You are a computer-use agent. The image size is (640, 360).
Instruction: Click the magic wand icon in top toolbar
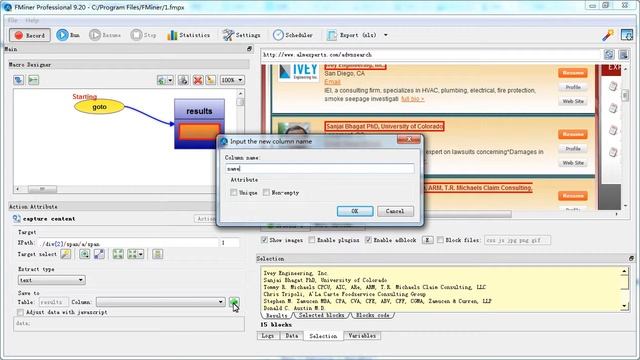coord(608,35)
